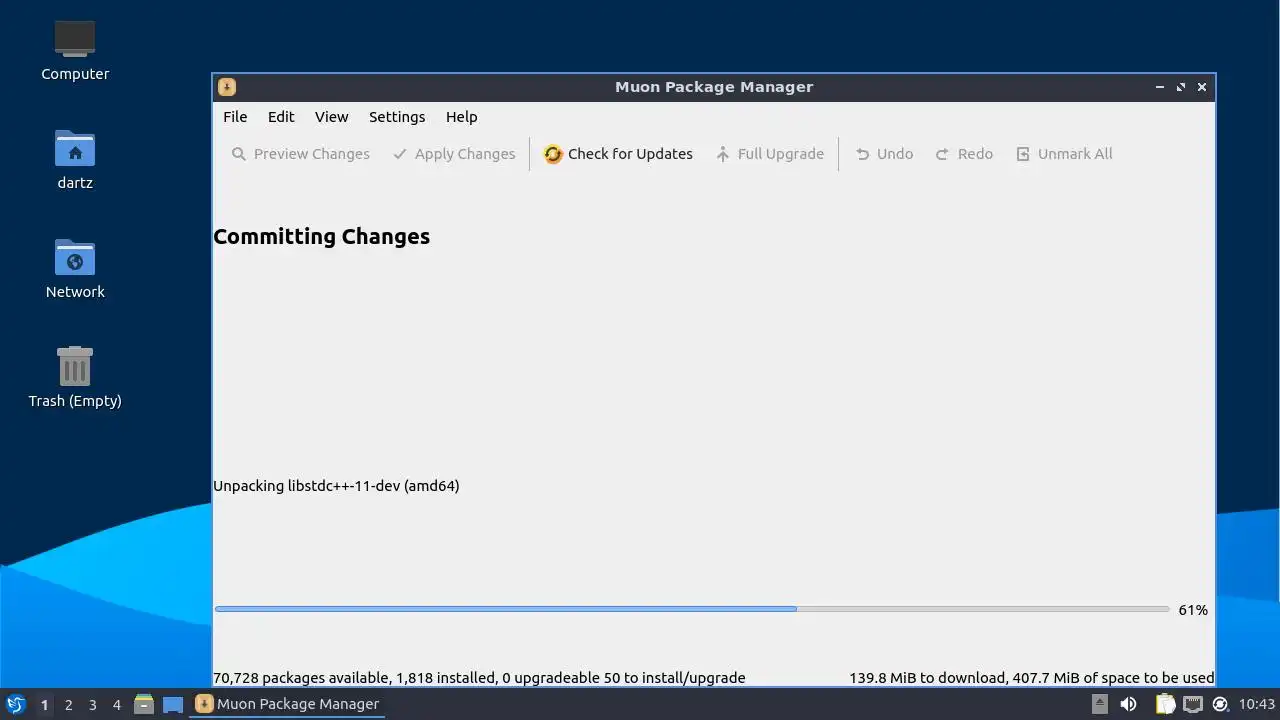This screenshot has width=1280, height=720.
Task: Open the View menu
Action: [x=332, y=117]
